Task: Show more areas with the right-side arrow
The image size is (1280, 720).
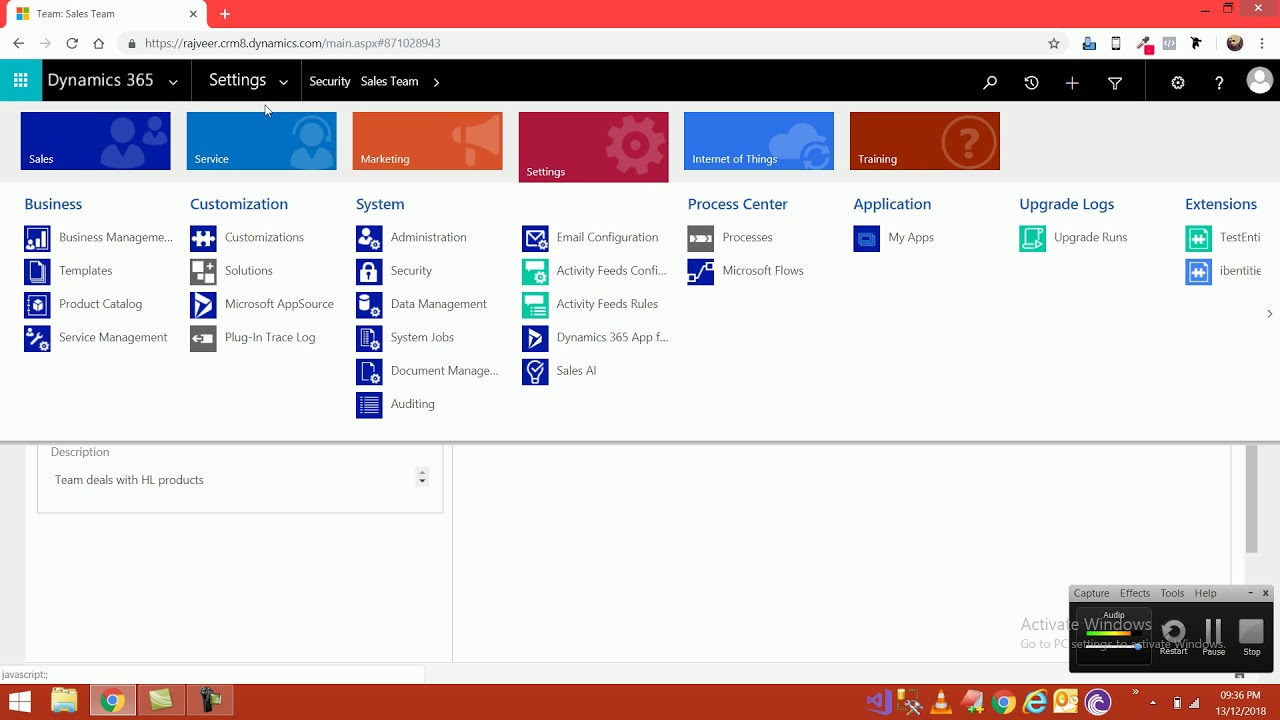Action: (1269, 314)
